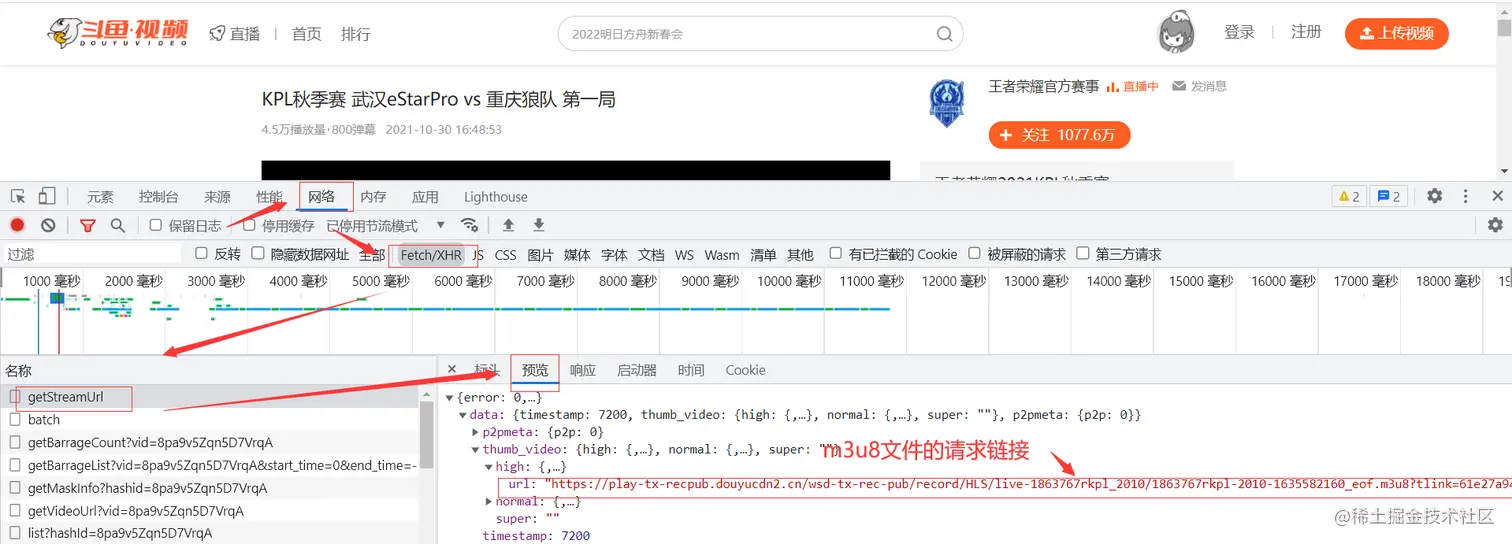Toggle the red filter funnel icon

click(x=87, y=225)
